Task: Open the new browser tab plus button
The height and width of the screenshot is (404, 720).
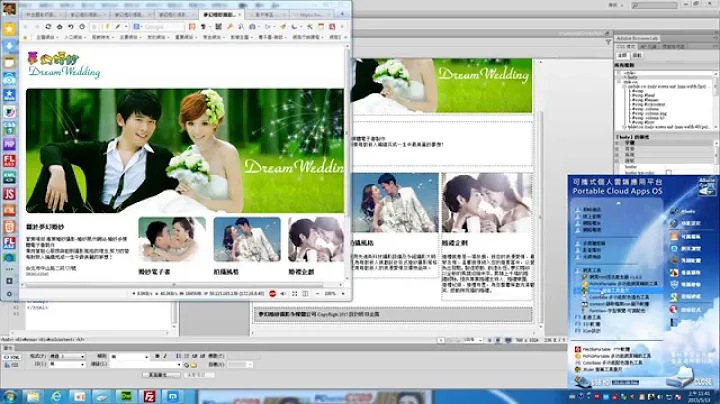Action: pyautogui.click(x=342, y=15)
